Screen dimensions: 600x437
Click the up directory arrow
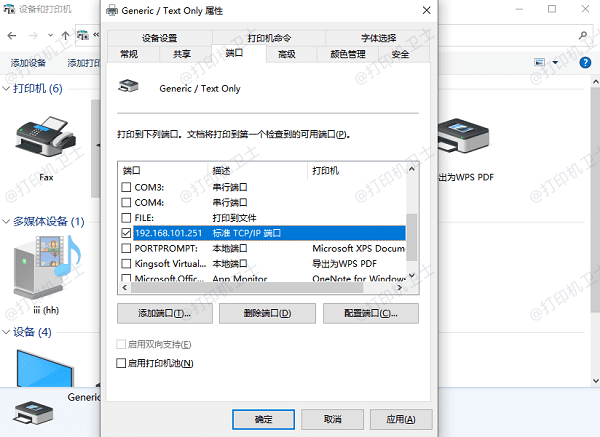tap(65, 36)
